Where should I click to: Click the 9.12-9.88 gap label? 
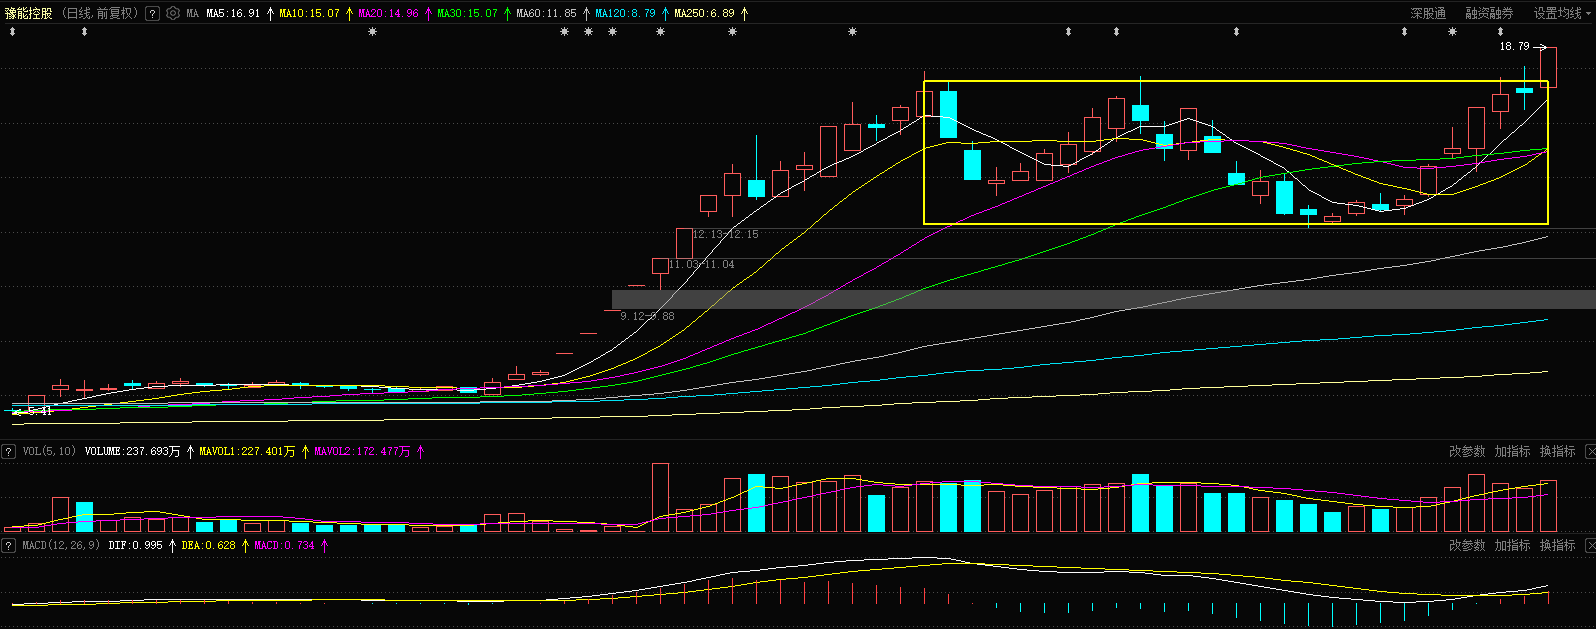pyautogui.click(x=647, y=316)
